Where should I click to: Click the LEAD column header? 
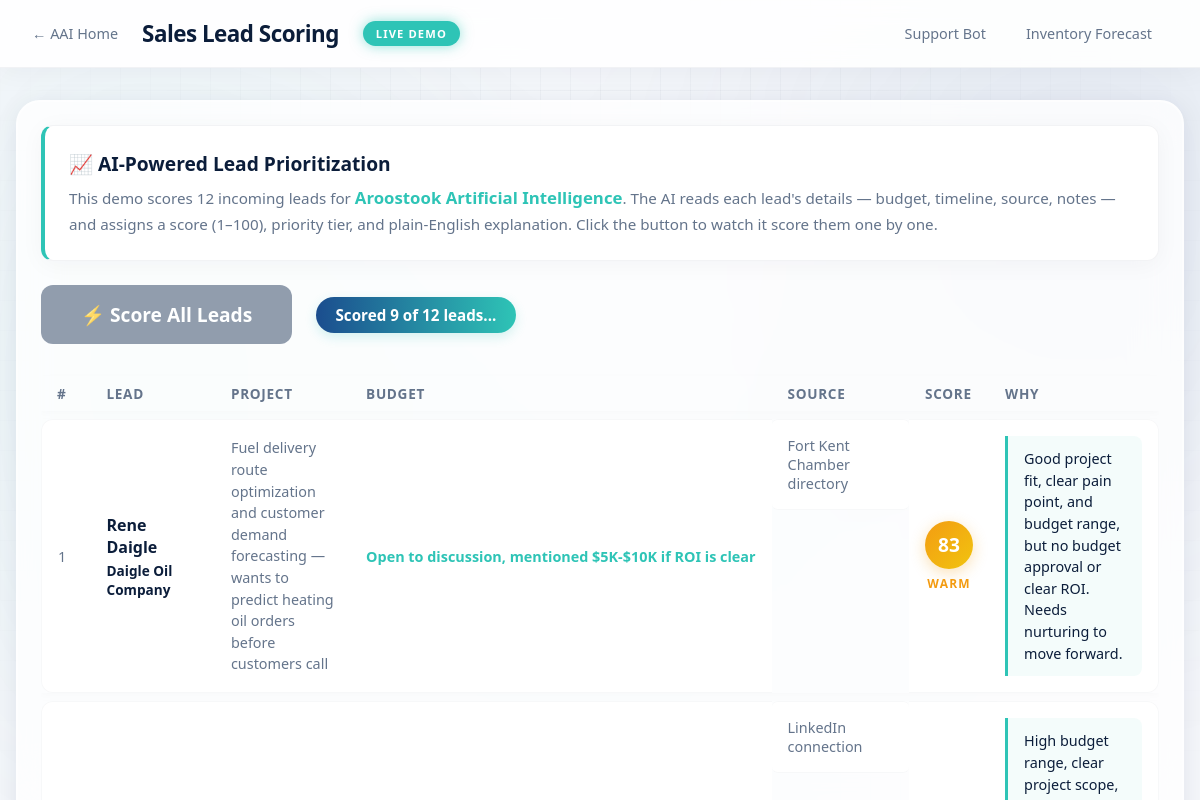pos(125,394)
